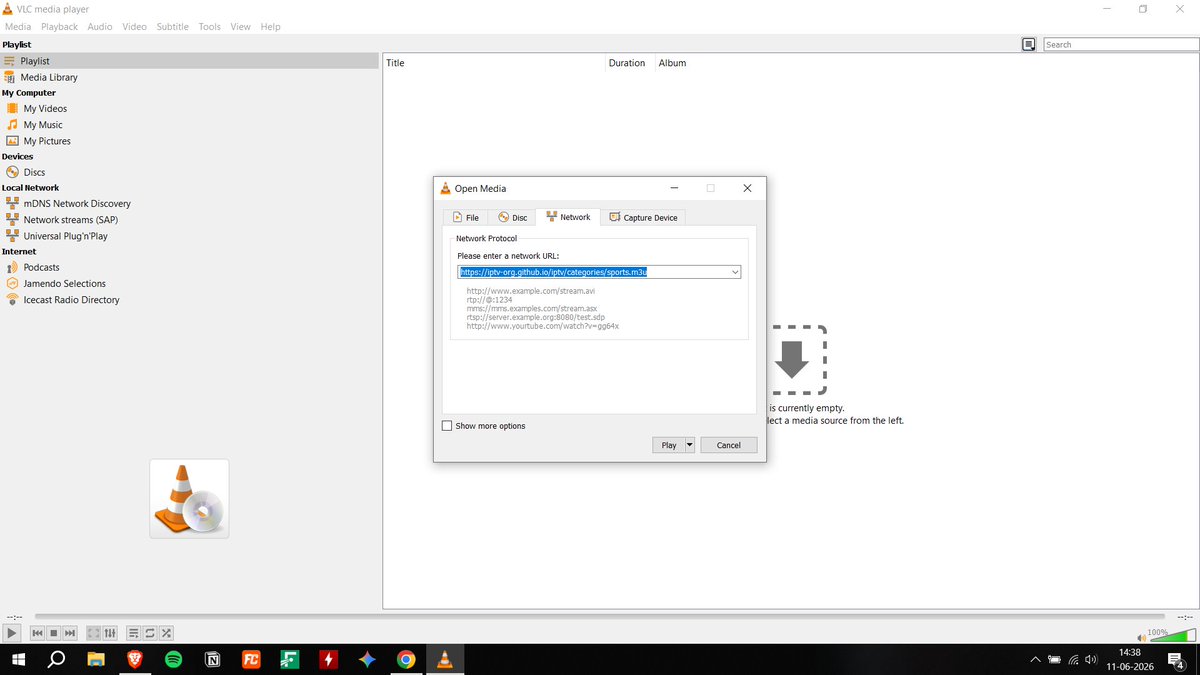The height and width of the screenshot is (675, 1200).
Task: Click the playlist Search field
Action: point(1120,44)
